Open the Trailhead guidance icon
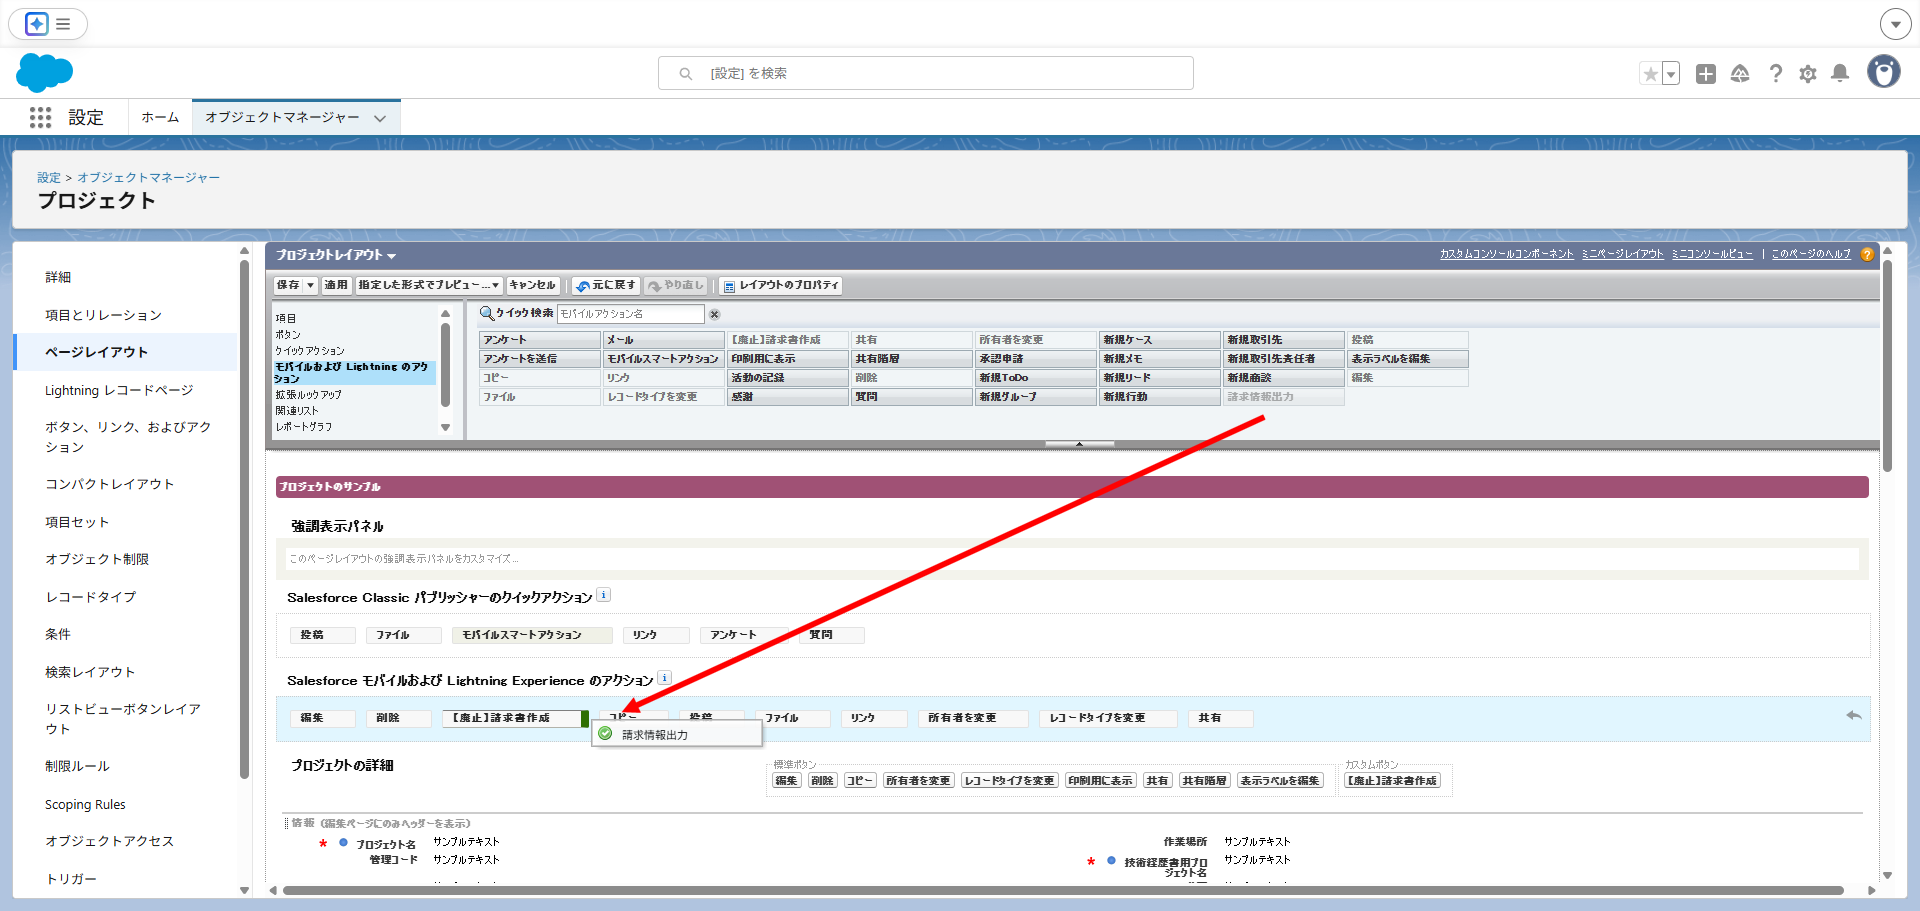Viewport: 1920px width, 911px height. click(1740, 73)
